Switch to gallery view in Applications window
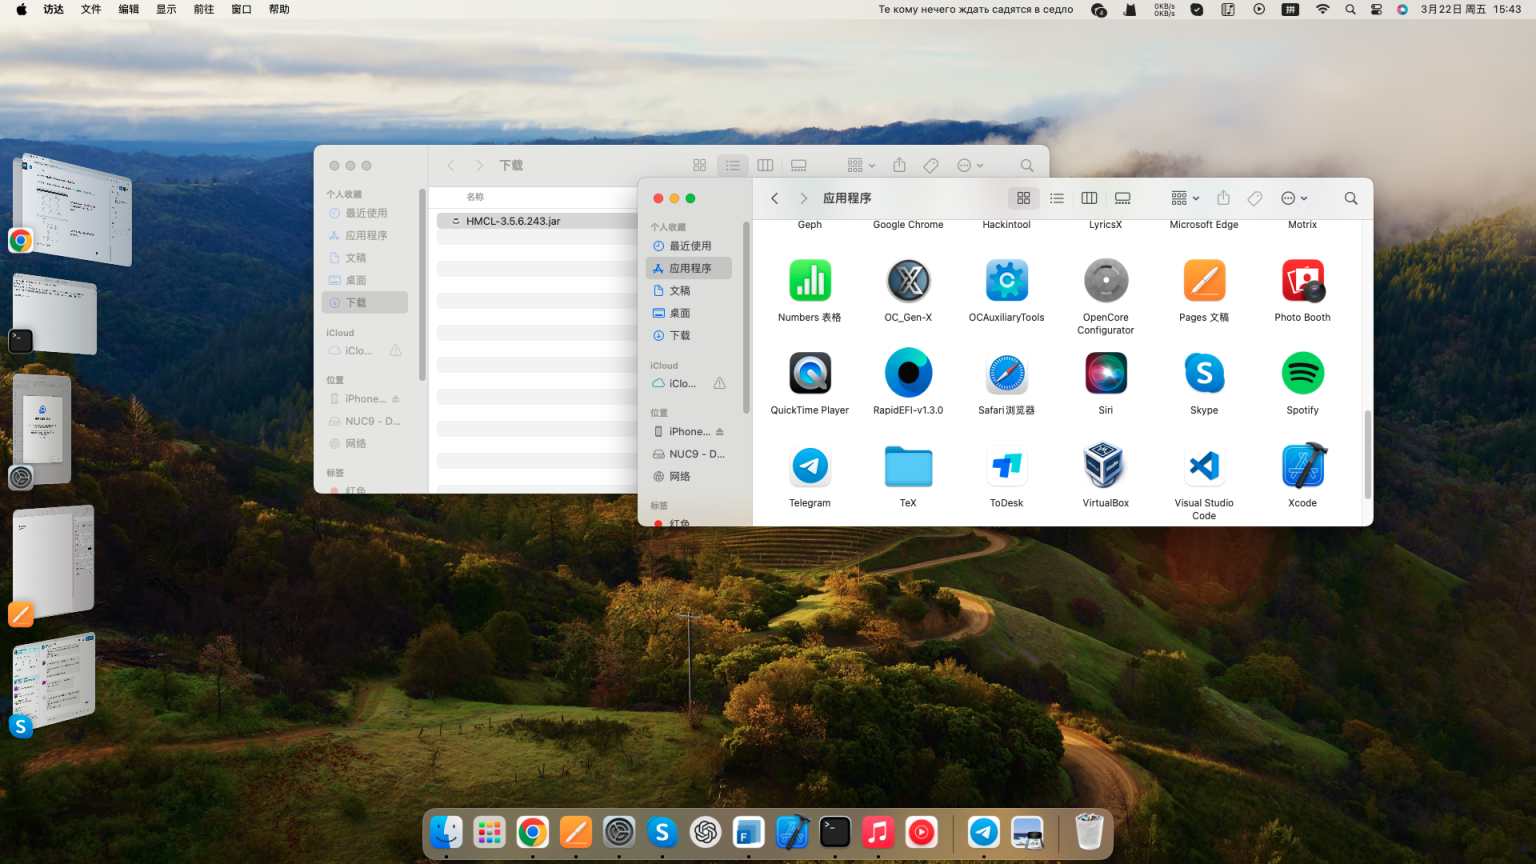Viewport: 1536px width, 864px height. (1123, 198)
